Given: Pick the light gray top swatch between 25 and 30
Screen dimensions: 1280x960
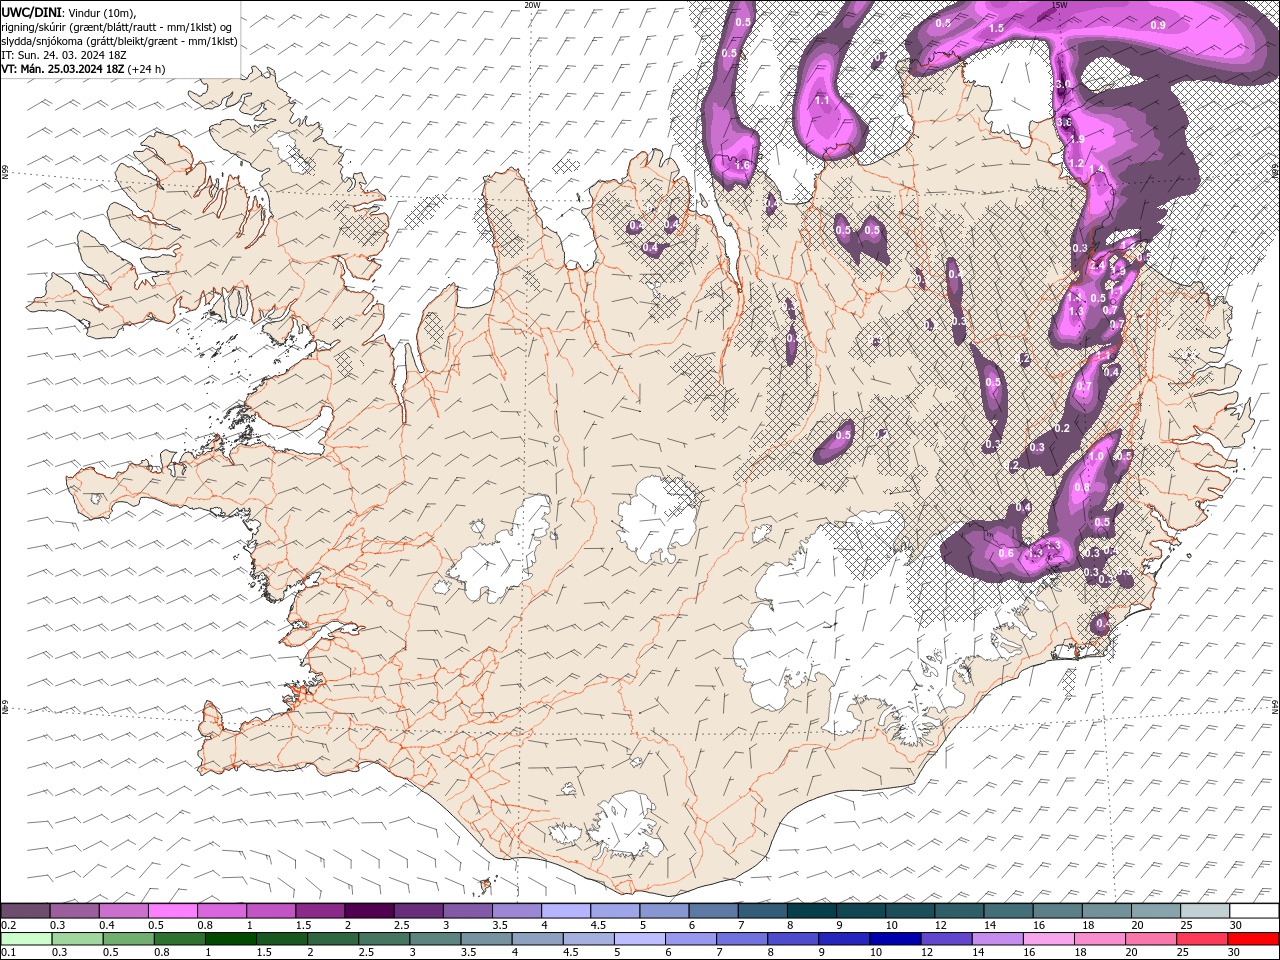Looking at the screenshot, I should (1204, 911).
